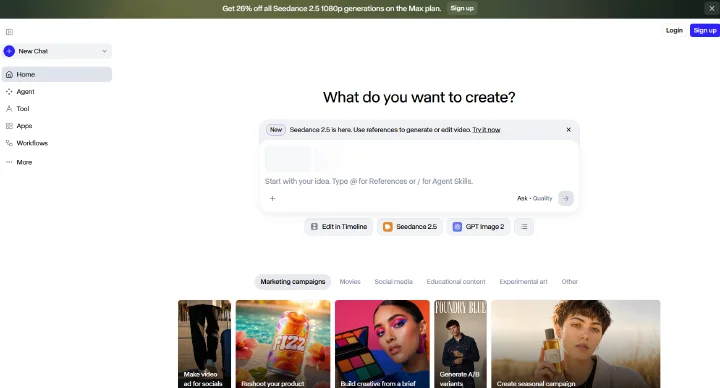Select the Seedance 2.5 model chip

point(410,227)
